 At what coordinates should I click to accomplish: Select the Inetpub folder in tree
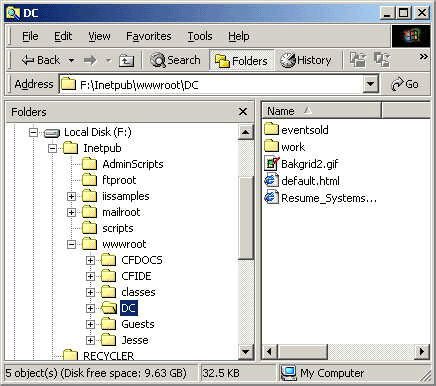coord(93,148)
